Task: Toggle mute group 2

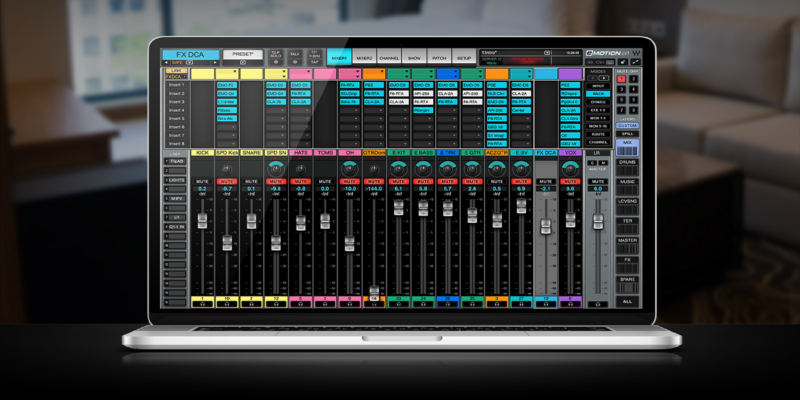Action: pyautogui.click(x=634, y=79)
